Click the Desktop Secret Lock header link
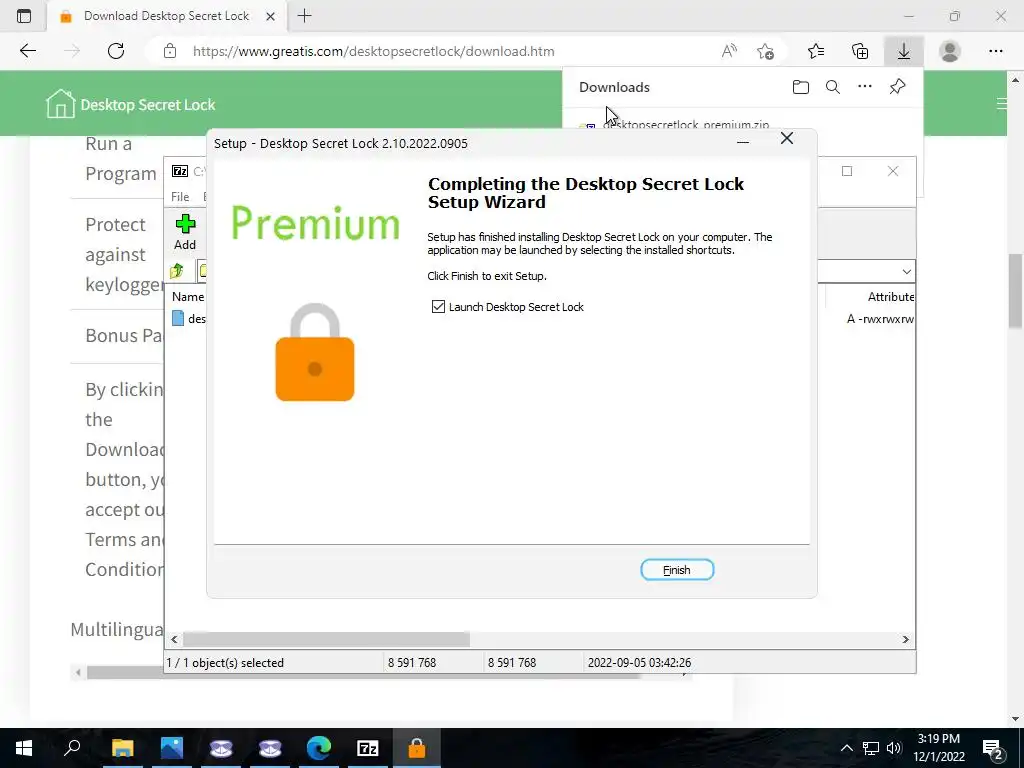 click(148, 104)
